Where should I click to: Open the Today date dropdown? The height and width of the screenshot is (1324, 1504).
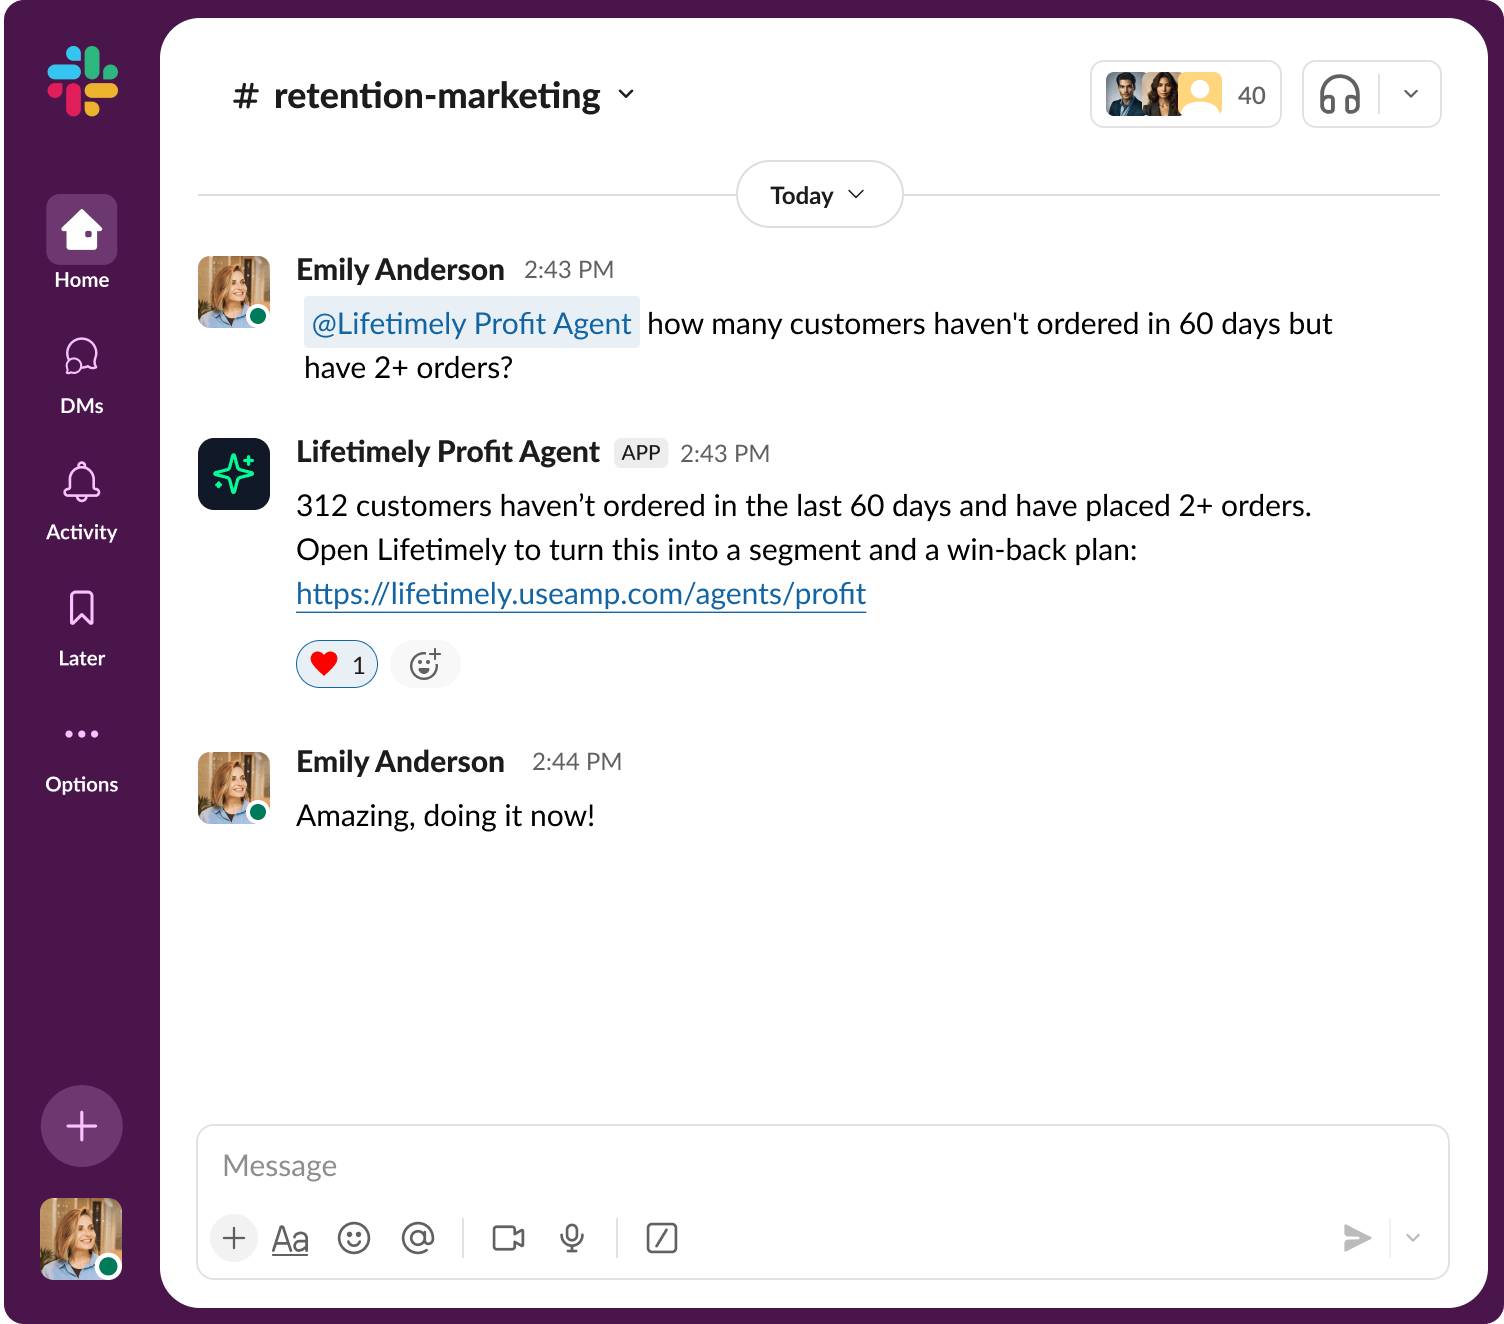(820, 195)
